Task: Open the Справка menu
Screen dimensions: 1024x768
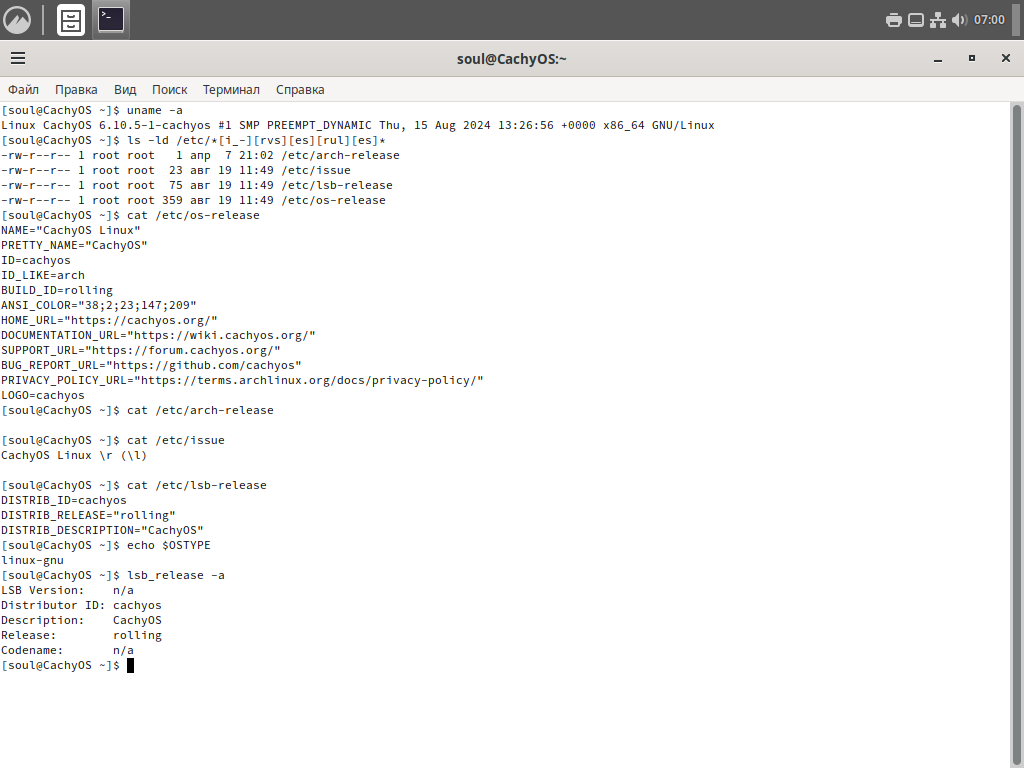Action: [x=300, y=89]
